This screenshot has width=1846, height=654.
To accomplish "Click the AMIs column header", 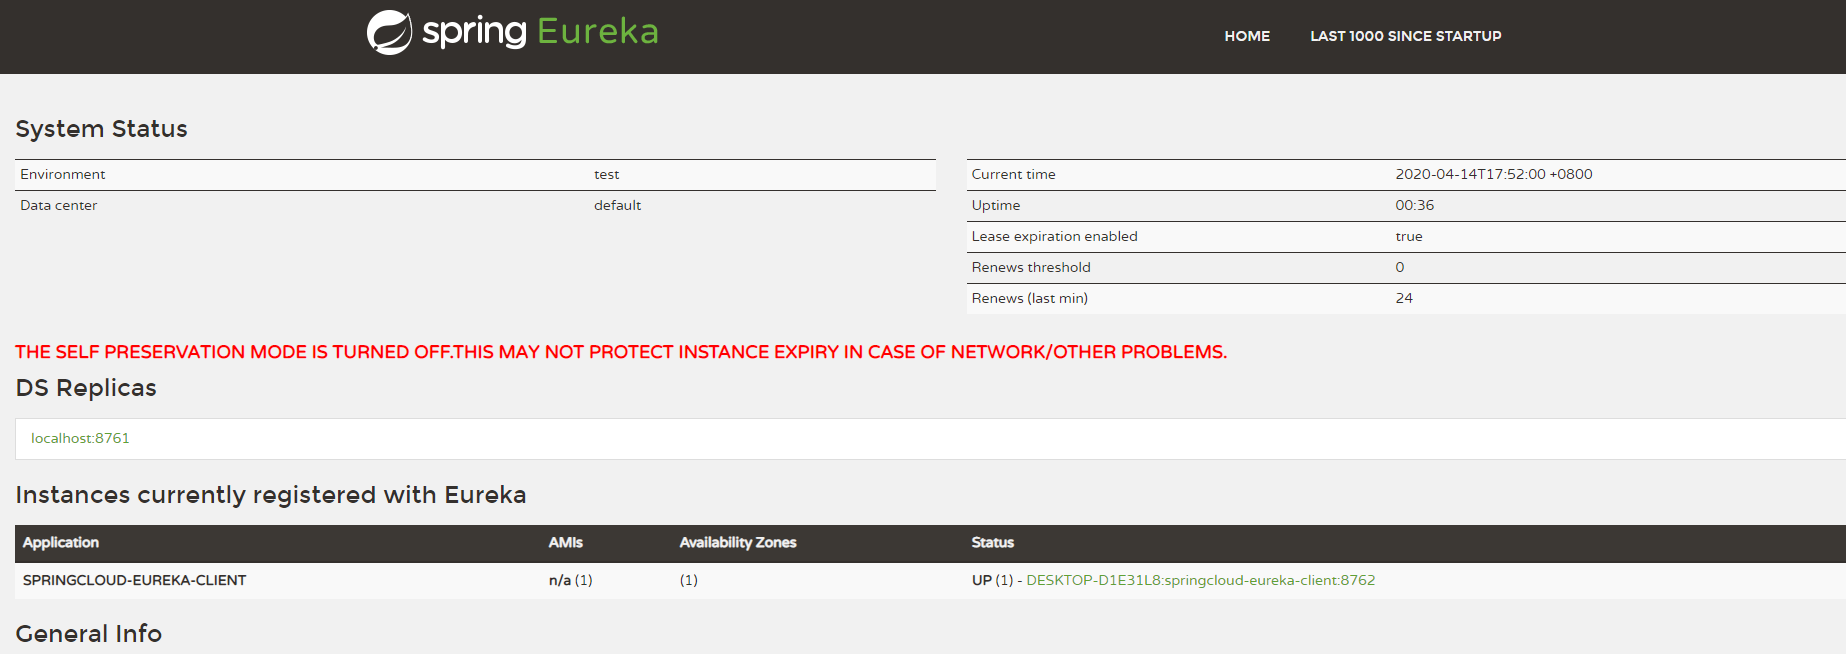I will (564, 543).
